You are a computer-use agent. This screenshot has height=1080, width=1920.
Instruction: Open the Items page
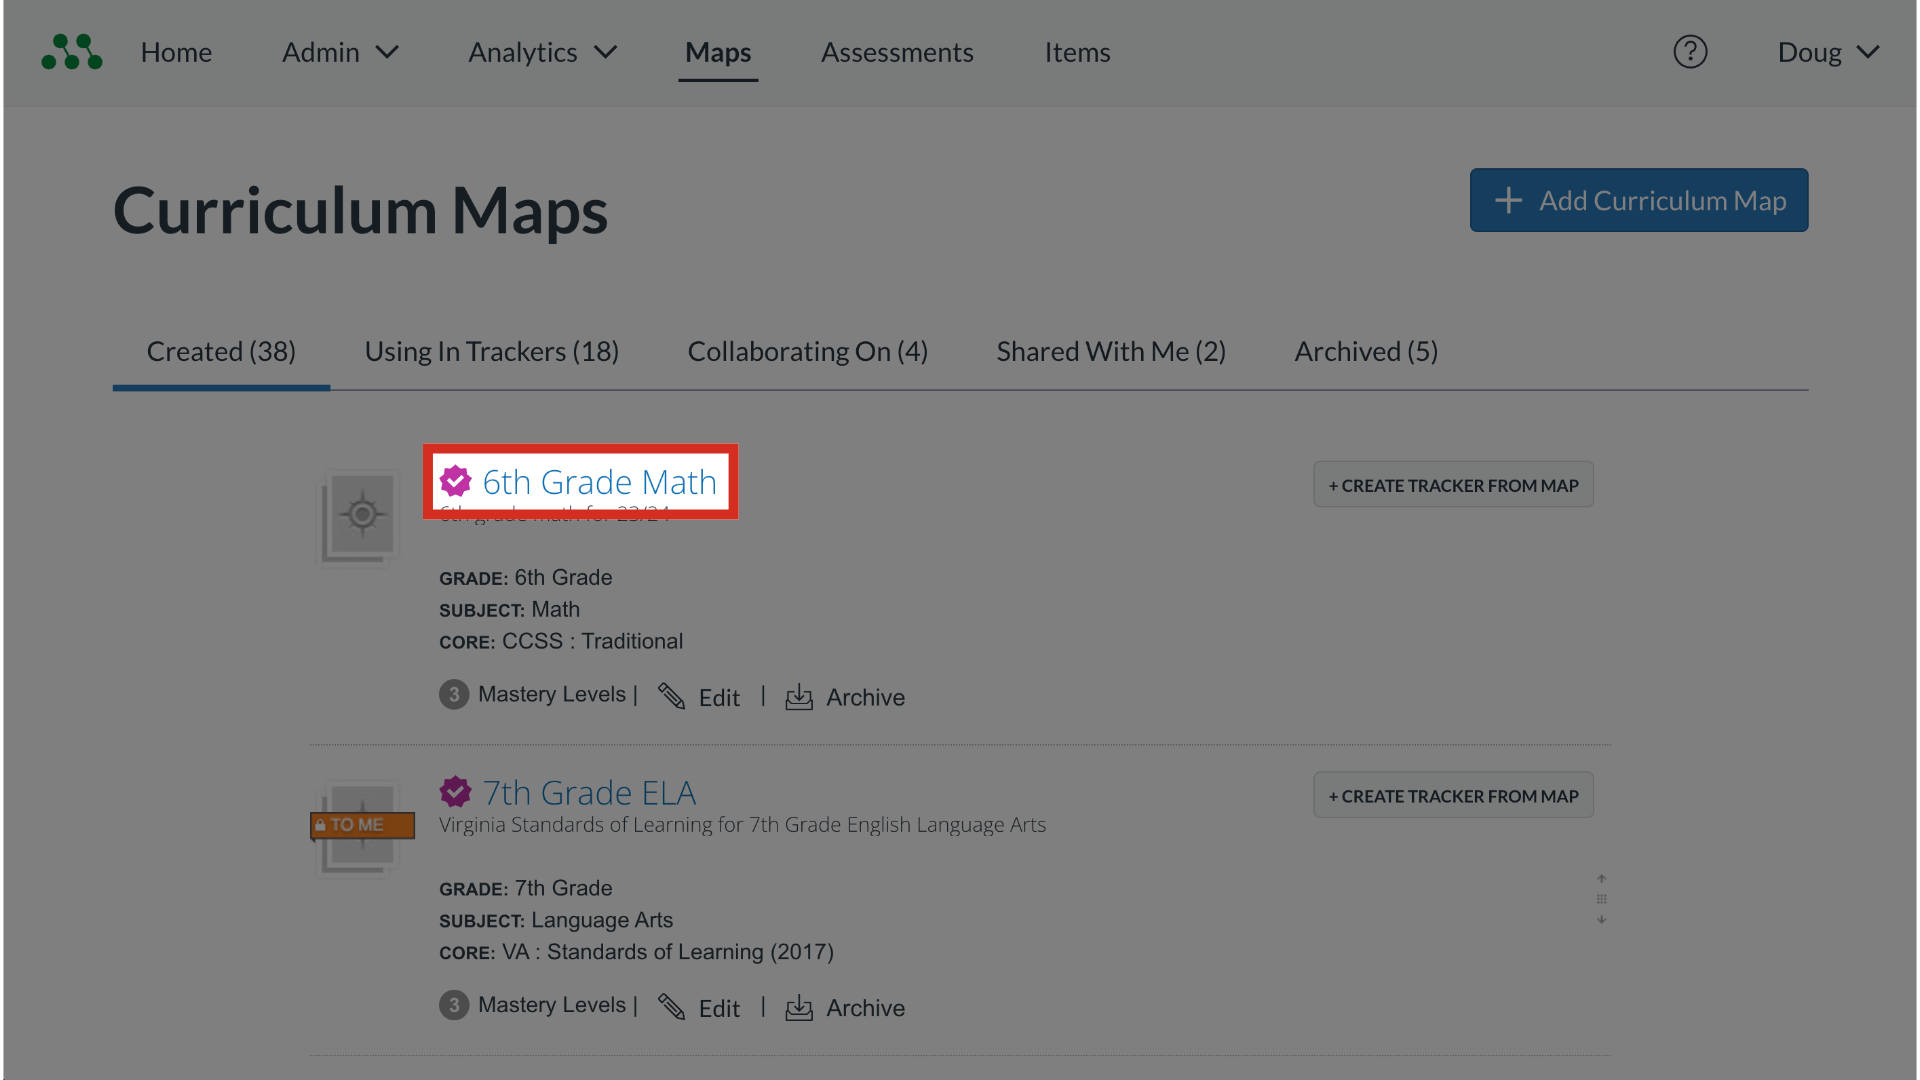pos(1077,52)
